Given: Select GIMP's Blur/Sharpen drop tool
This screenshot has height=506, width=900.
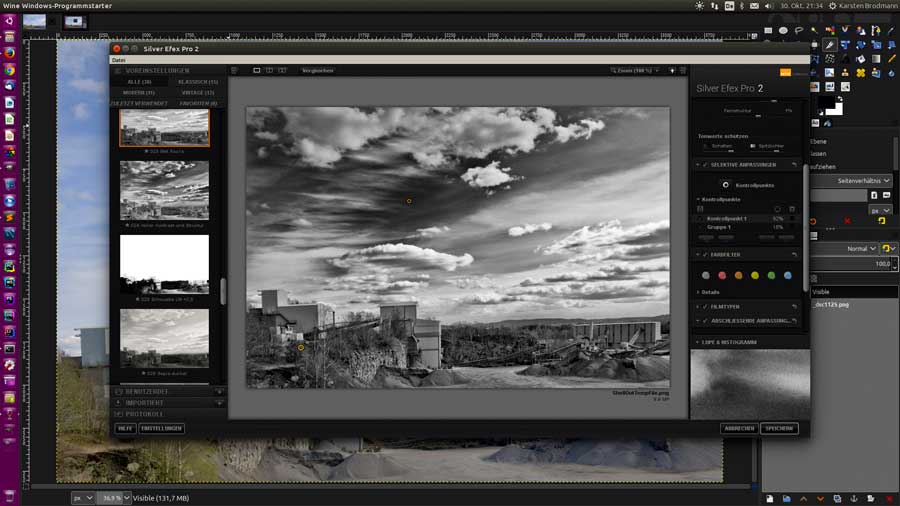Looking at the screenshot, I should click(891, 73).
